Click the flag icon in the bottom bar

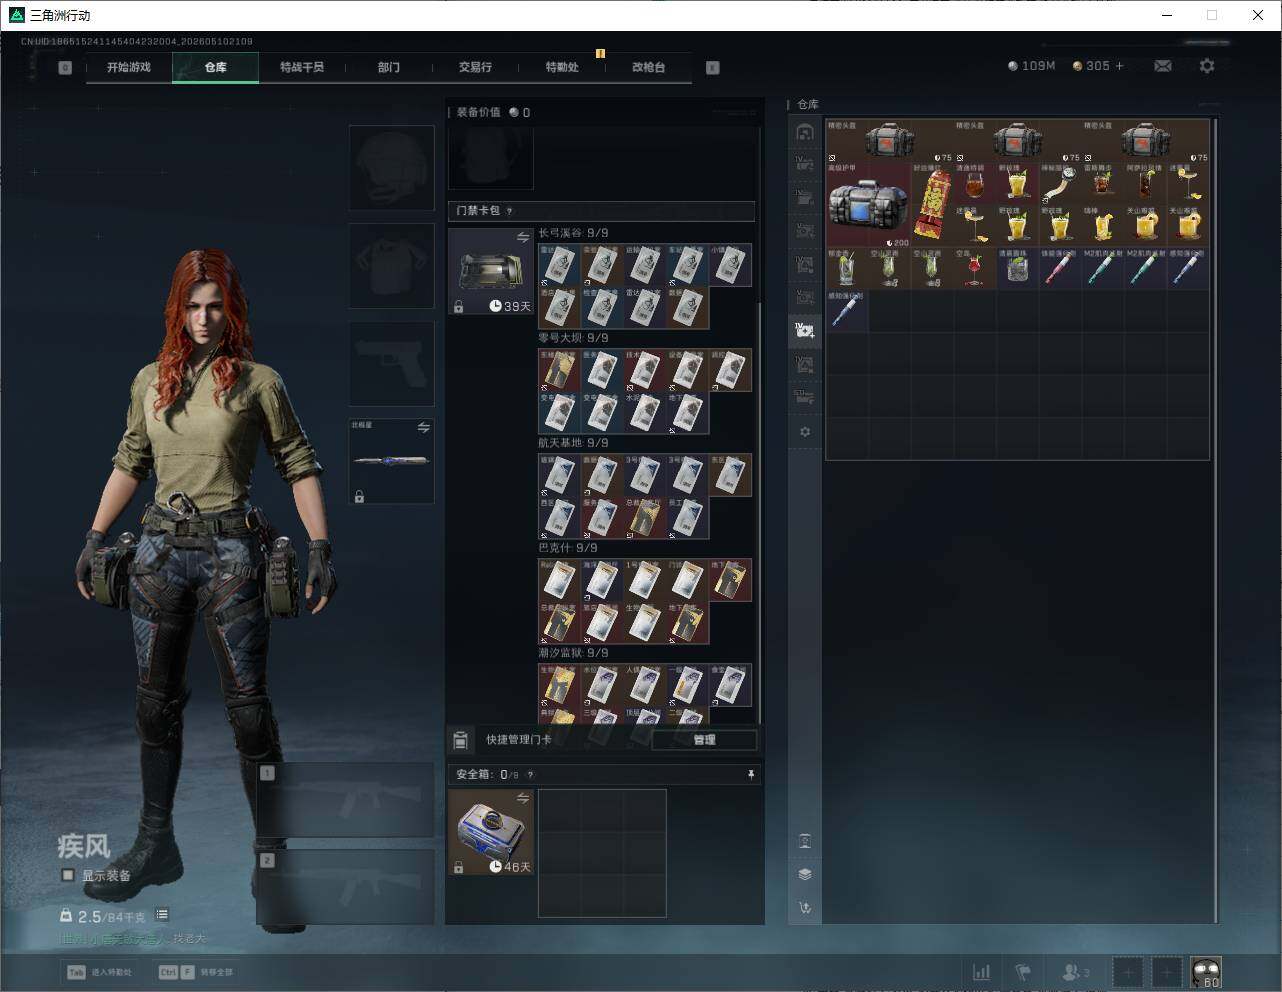coord(1023,972)
